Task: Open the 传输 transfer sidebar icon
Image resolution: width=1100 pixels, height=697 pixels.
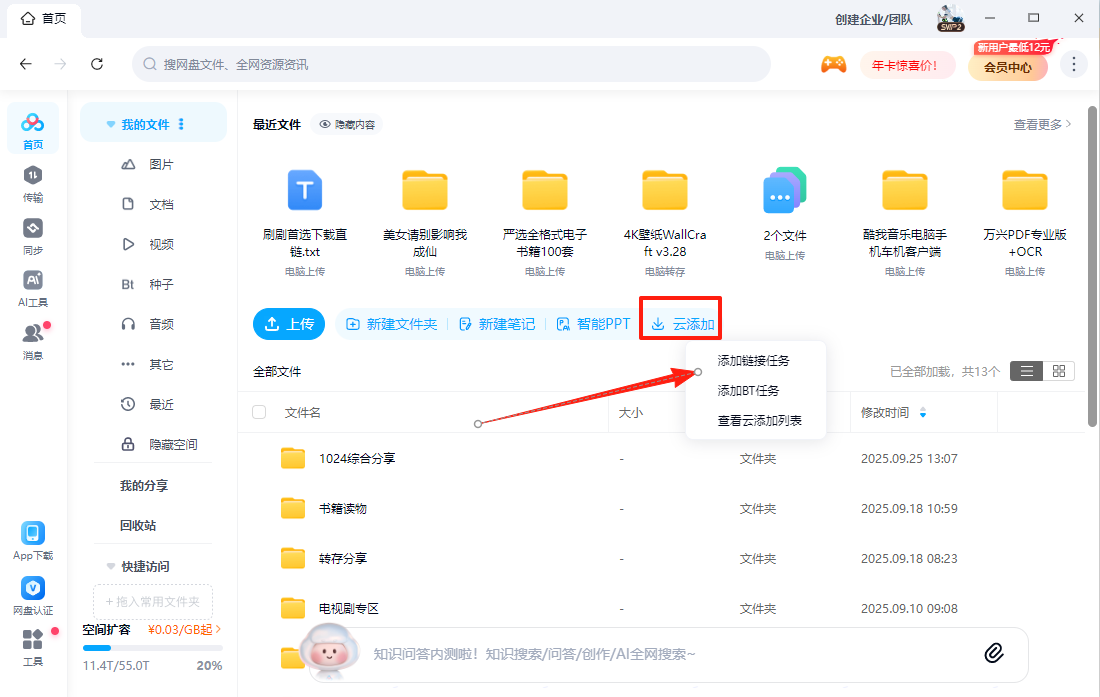Action: tap(33, 184)
